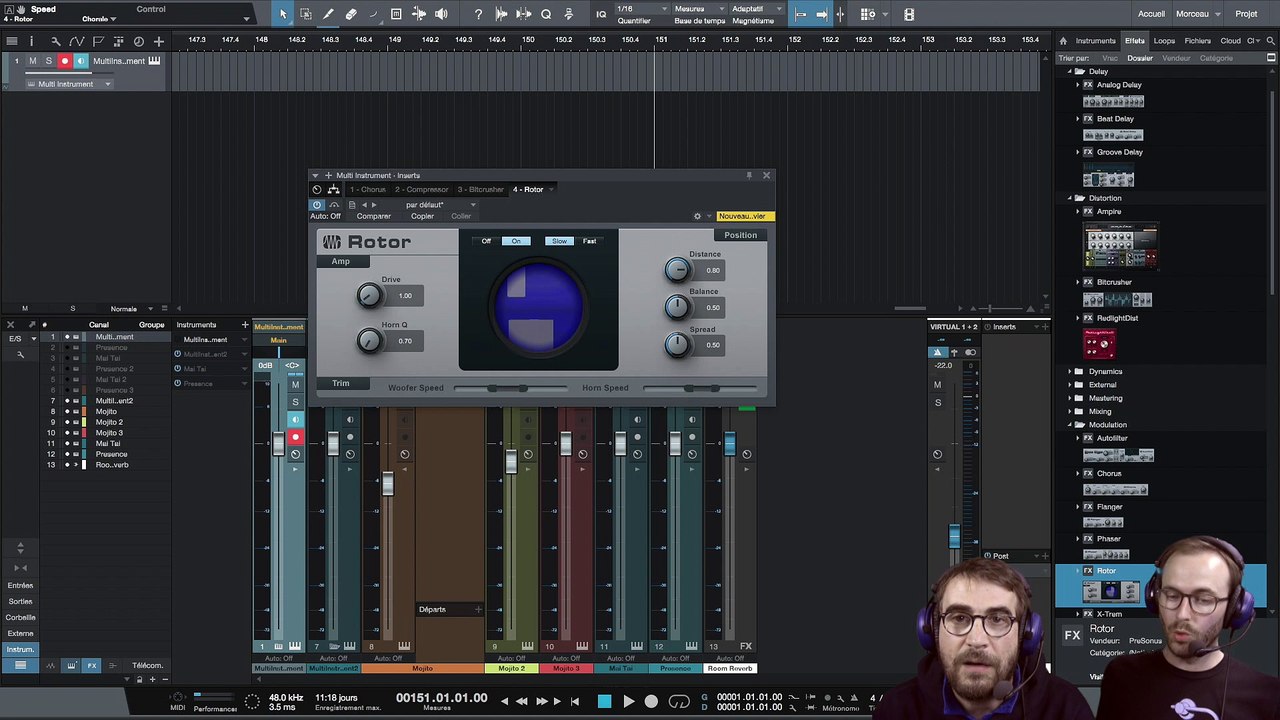
Task: Expand the Mastering folder in browser
Action: (x=1069, y=398)
